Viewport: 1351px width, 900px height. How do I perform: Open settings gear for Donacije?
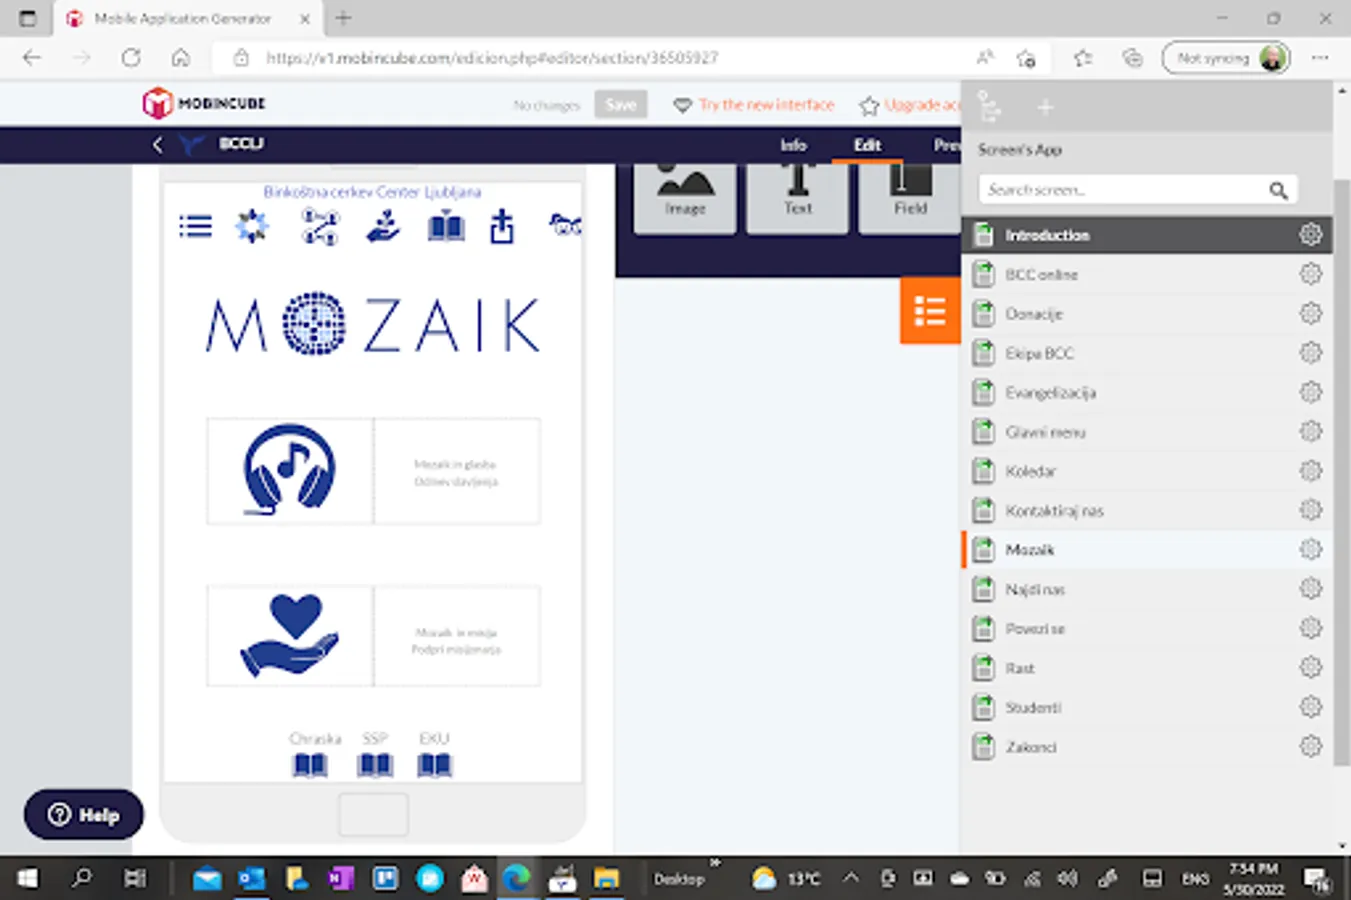click(1310, 313)
